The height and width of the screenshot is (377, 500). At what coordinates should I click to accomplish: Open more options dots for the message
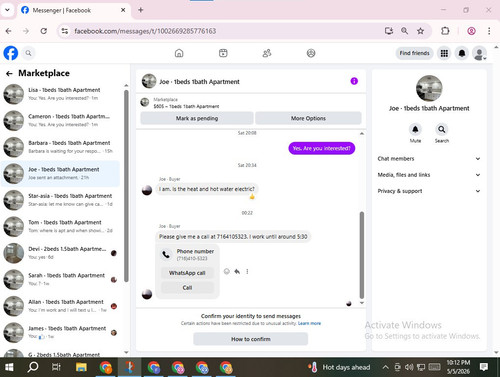(247, 271)
